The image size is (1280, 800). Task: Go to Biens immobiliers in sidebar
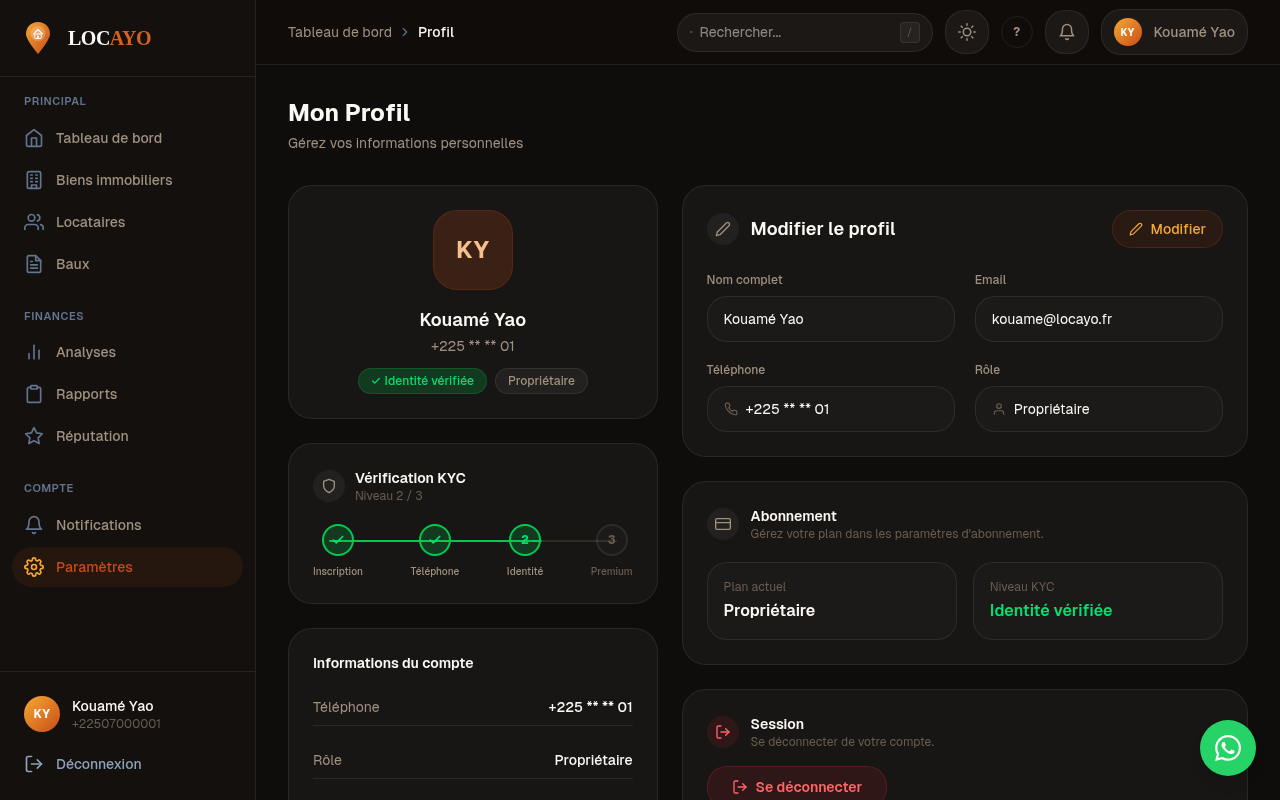tap(114, 180)
